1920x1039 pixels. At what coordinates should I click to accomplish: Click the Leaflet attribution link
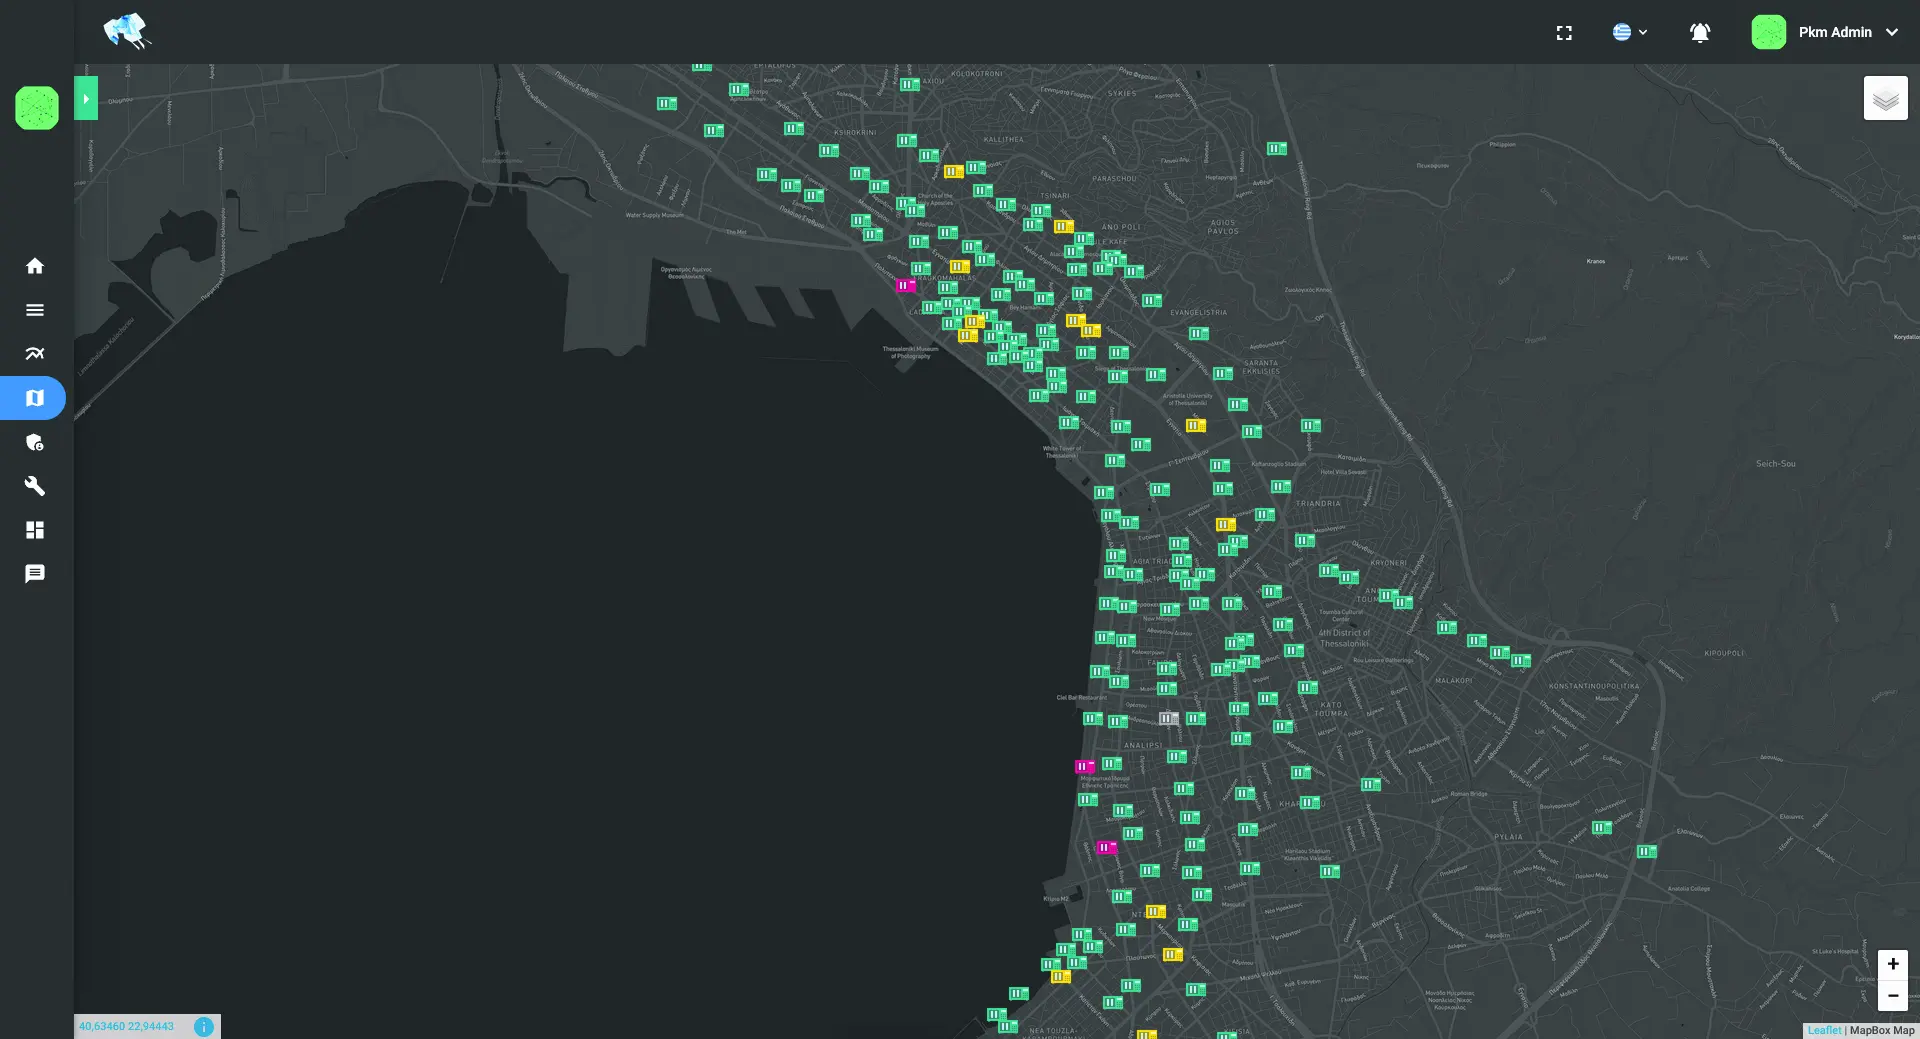(x=1823, y=1030)
